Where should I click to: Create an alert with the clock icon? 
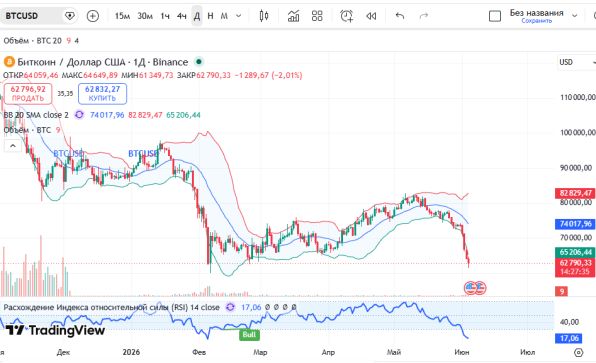[x=347, y=16]
